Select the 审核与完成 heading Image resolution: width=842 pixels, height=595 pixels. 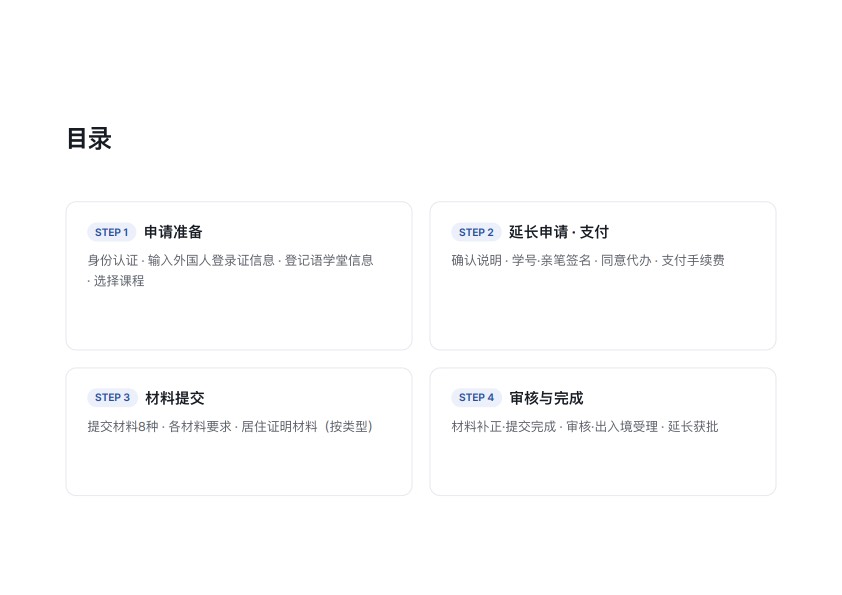(x=546, y=398)
